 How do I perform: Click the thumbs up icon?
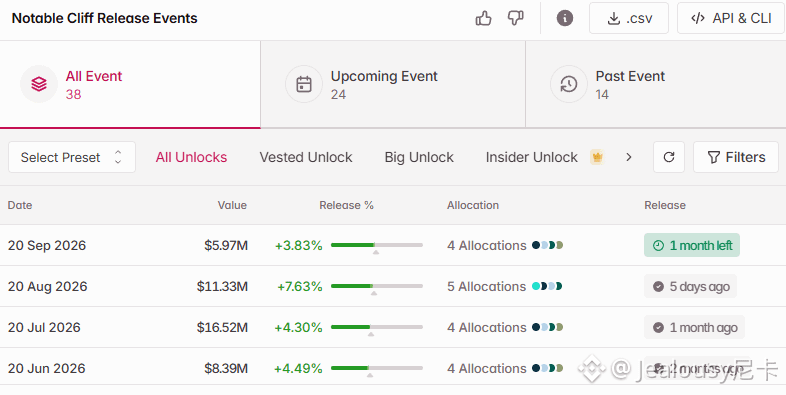tap(483, 19)
